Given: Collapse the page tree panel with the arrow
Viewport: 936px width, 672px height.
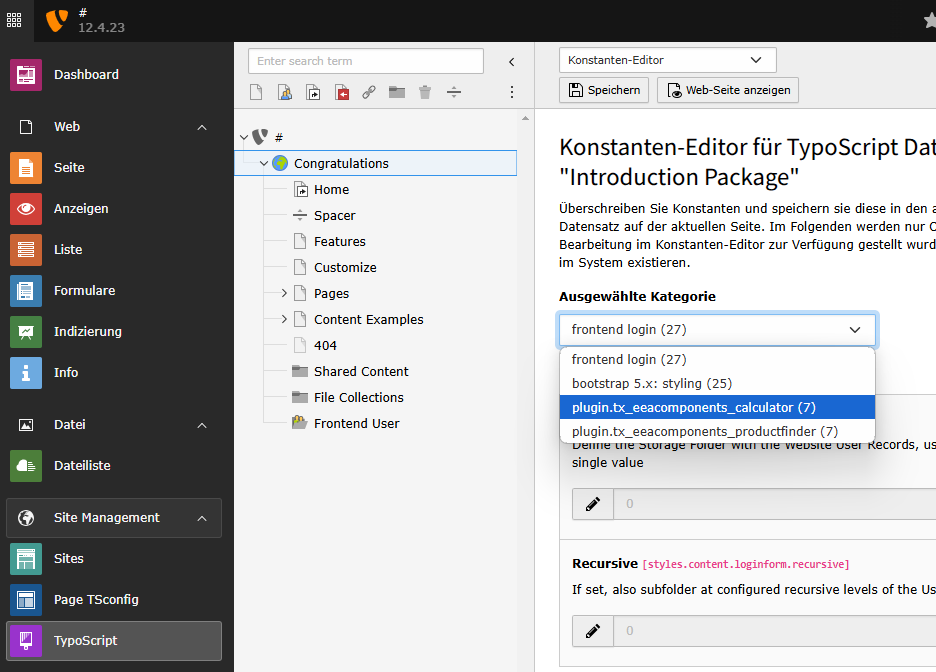Looking at the screenshot, I should (512, 61).
